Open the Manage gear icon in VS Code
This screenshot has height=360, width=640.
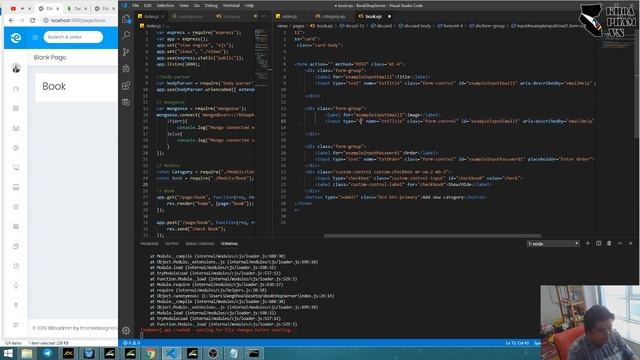tap(126, 331)
